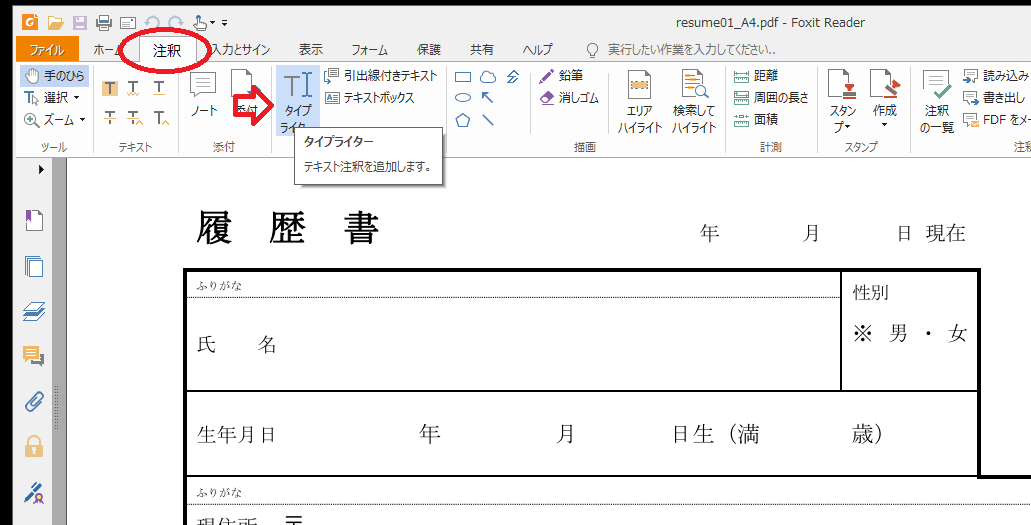Open the Stamp (スタンプ) dropdown
The width and height of the screenshot is (1031, 525).
point(842,102)
